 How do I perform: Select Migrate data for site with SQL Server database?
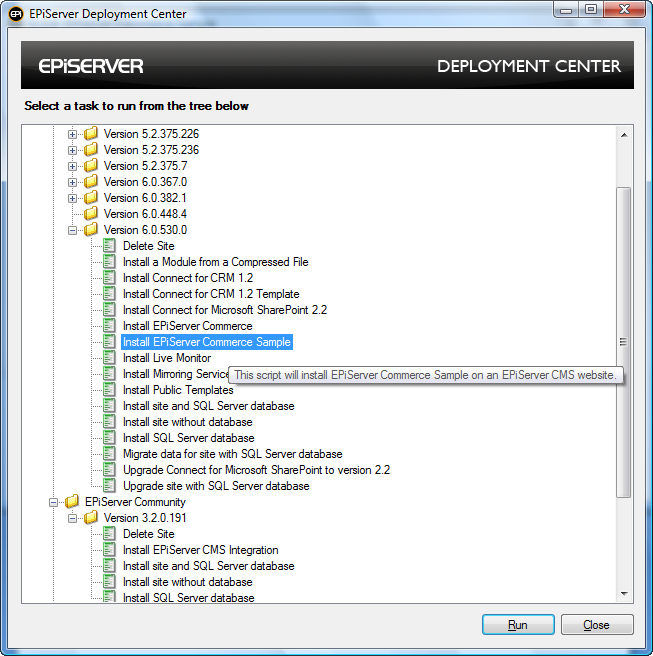click(x=232, y=454)
